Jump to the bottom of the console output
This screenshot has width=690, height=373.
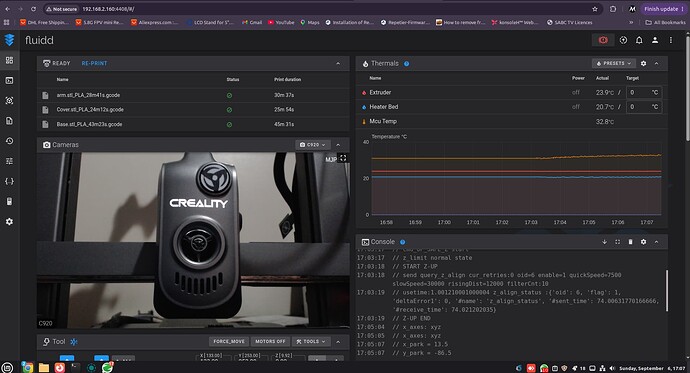pos(605,242)
